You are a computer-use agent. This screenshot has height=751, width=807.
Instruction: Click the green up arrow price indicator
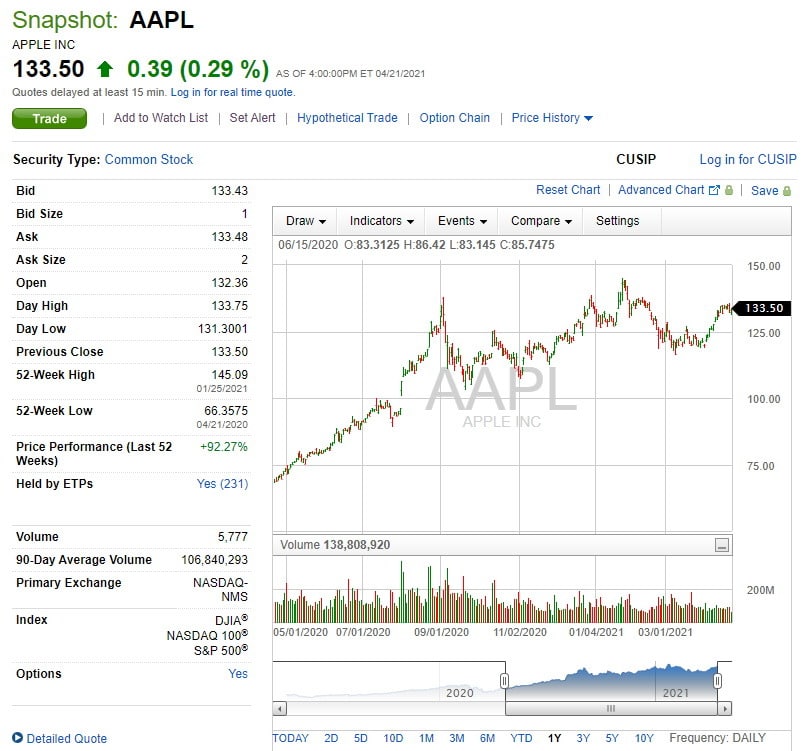[x=105, y=69]
